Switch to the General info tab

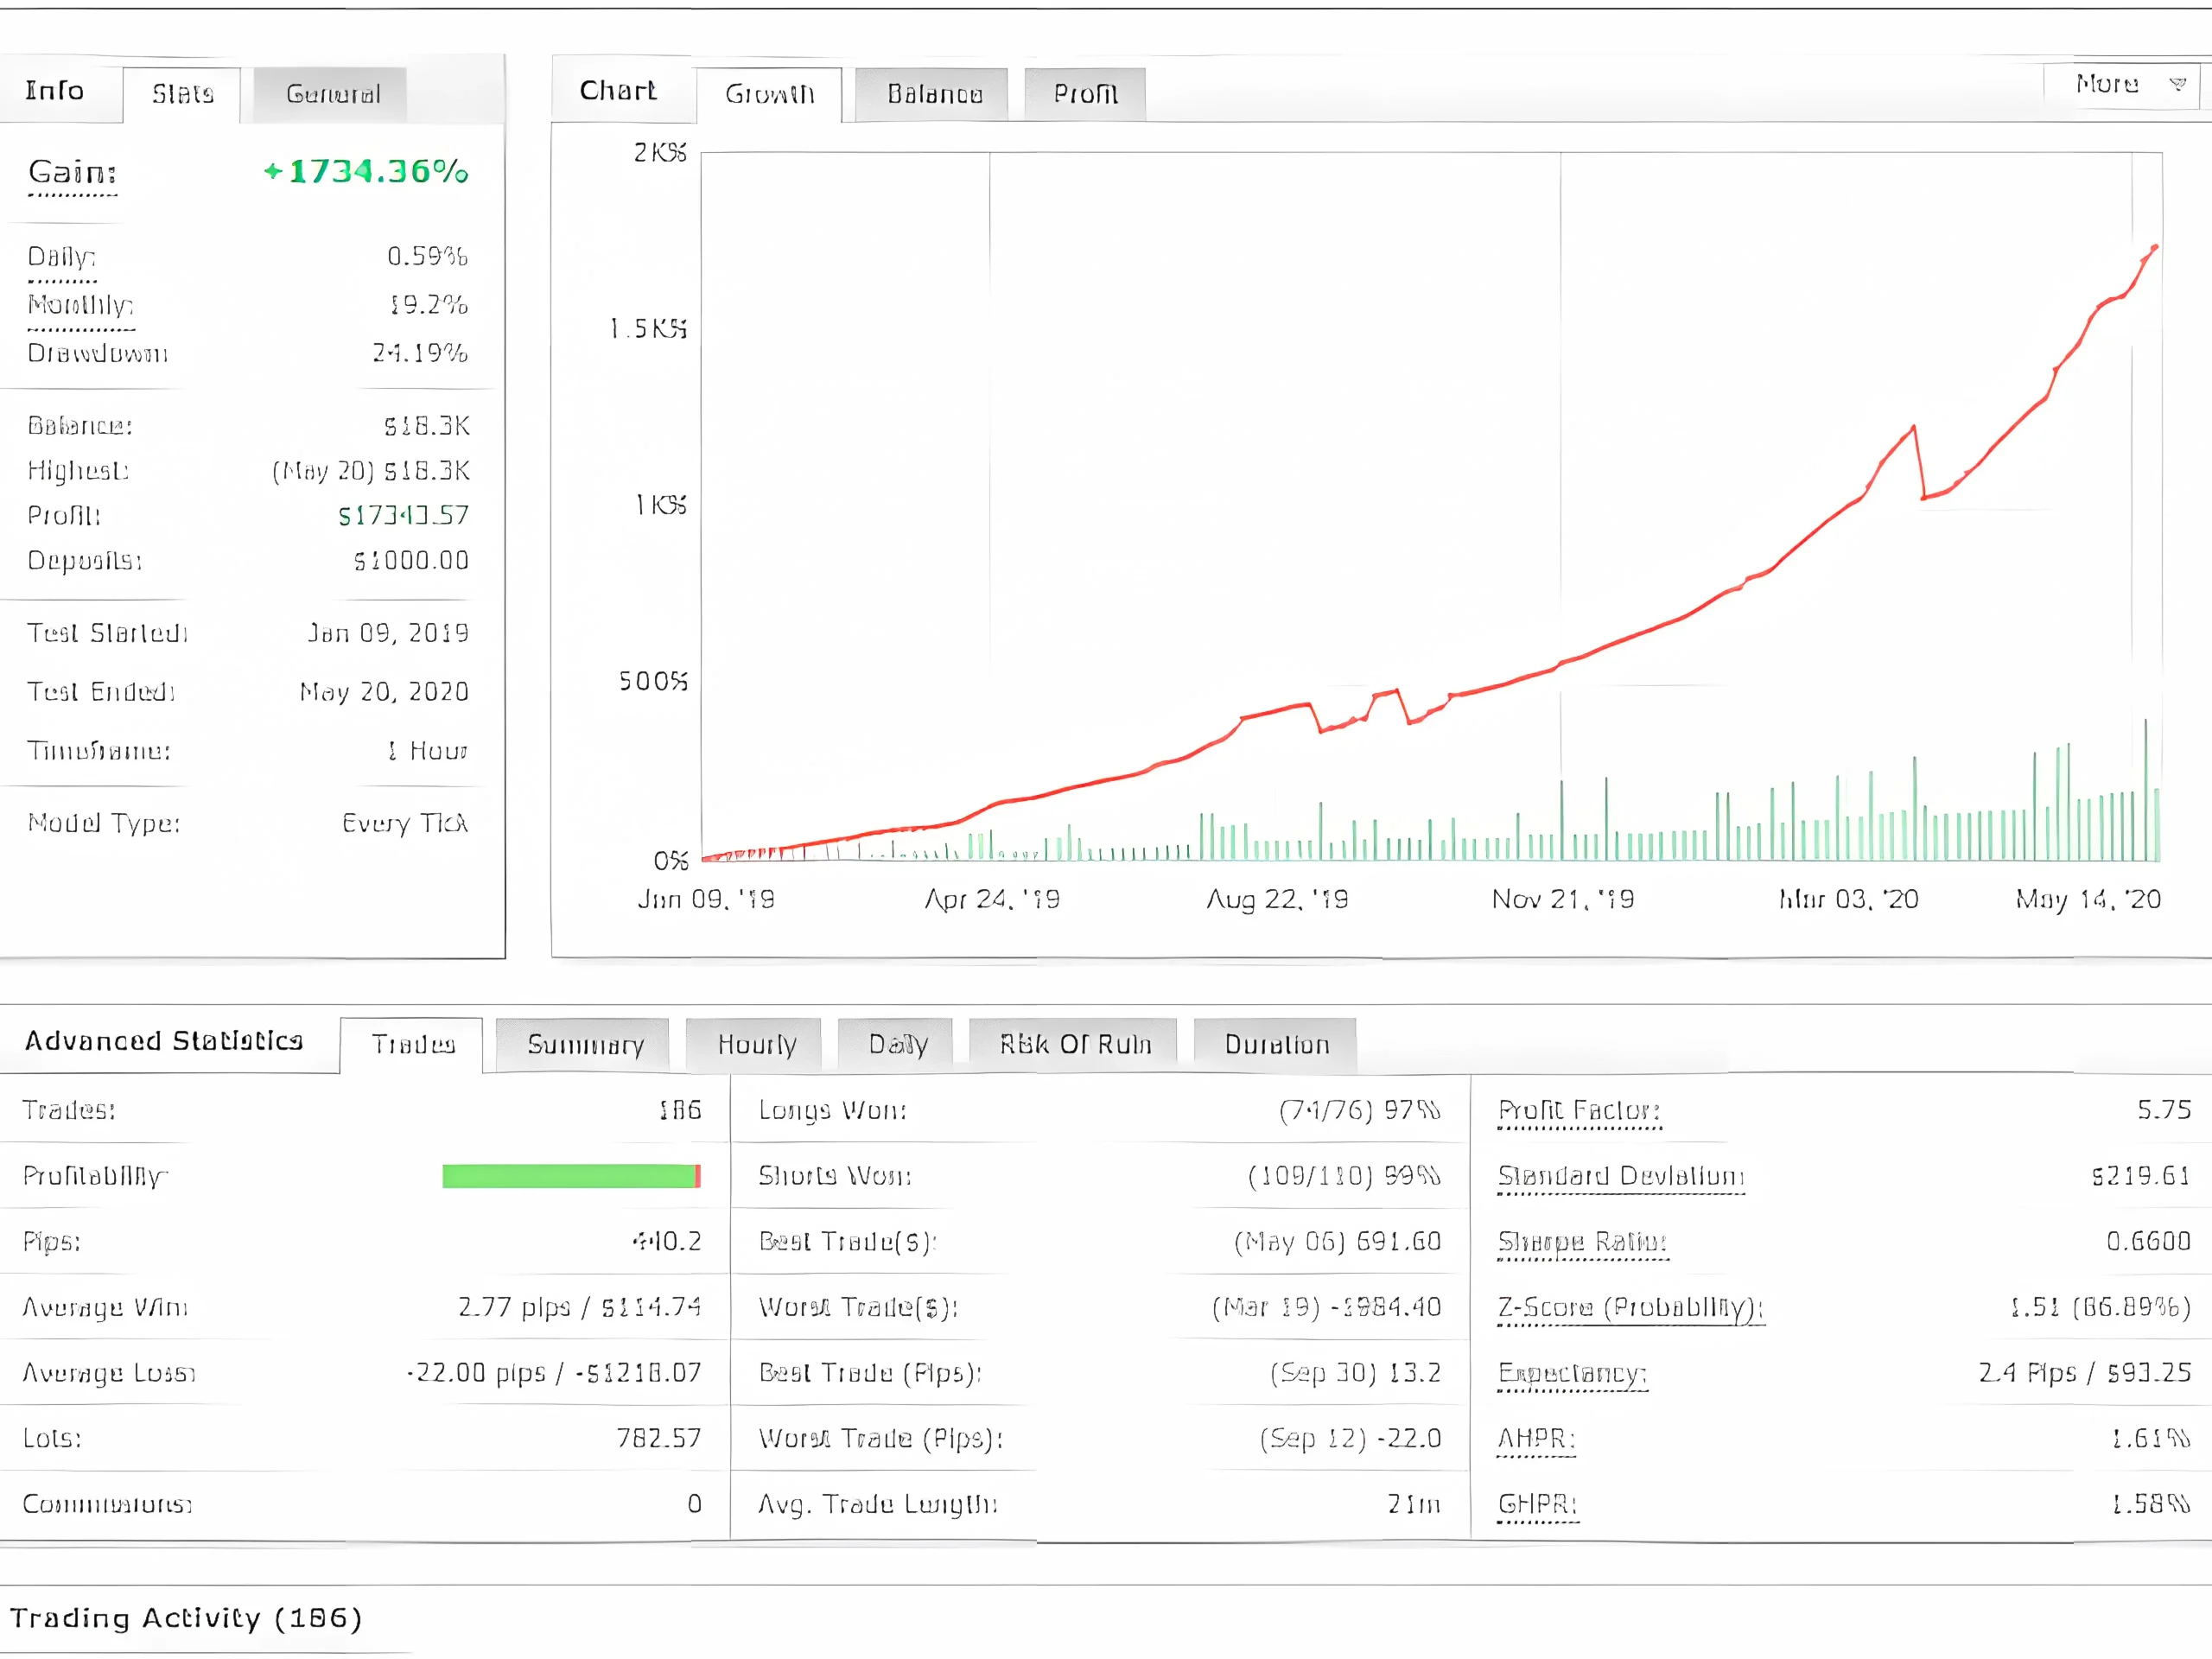[x=331, y=95]
